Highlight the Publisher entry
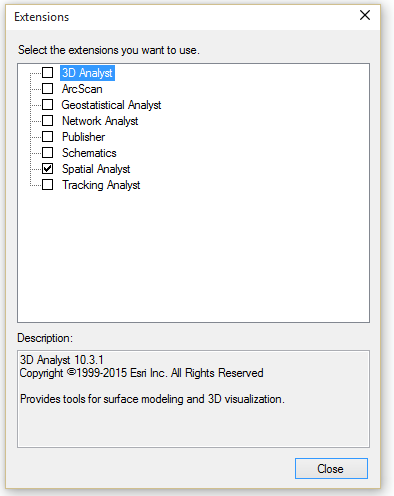Viewport: 394px width, 496px height. coord(83,137)
